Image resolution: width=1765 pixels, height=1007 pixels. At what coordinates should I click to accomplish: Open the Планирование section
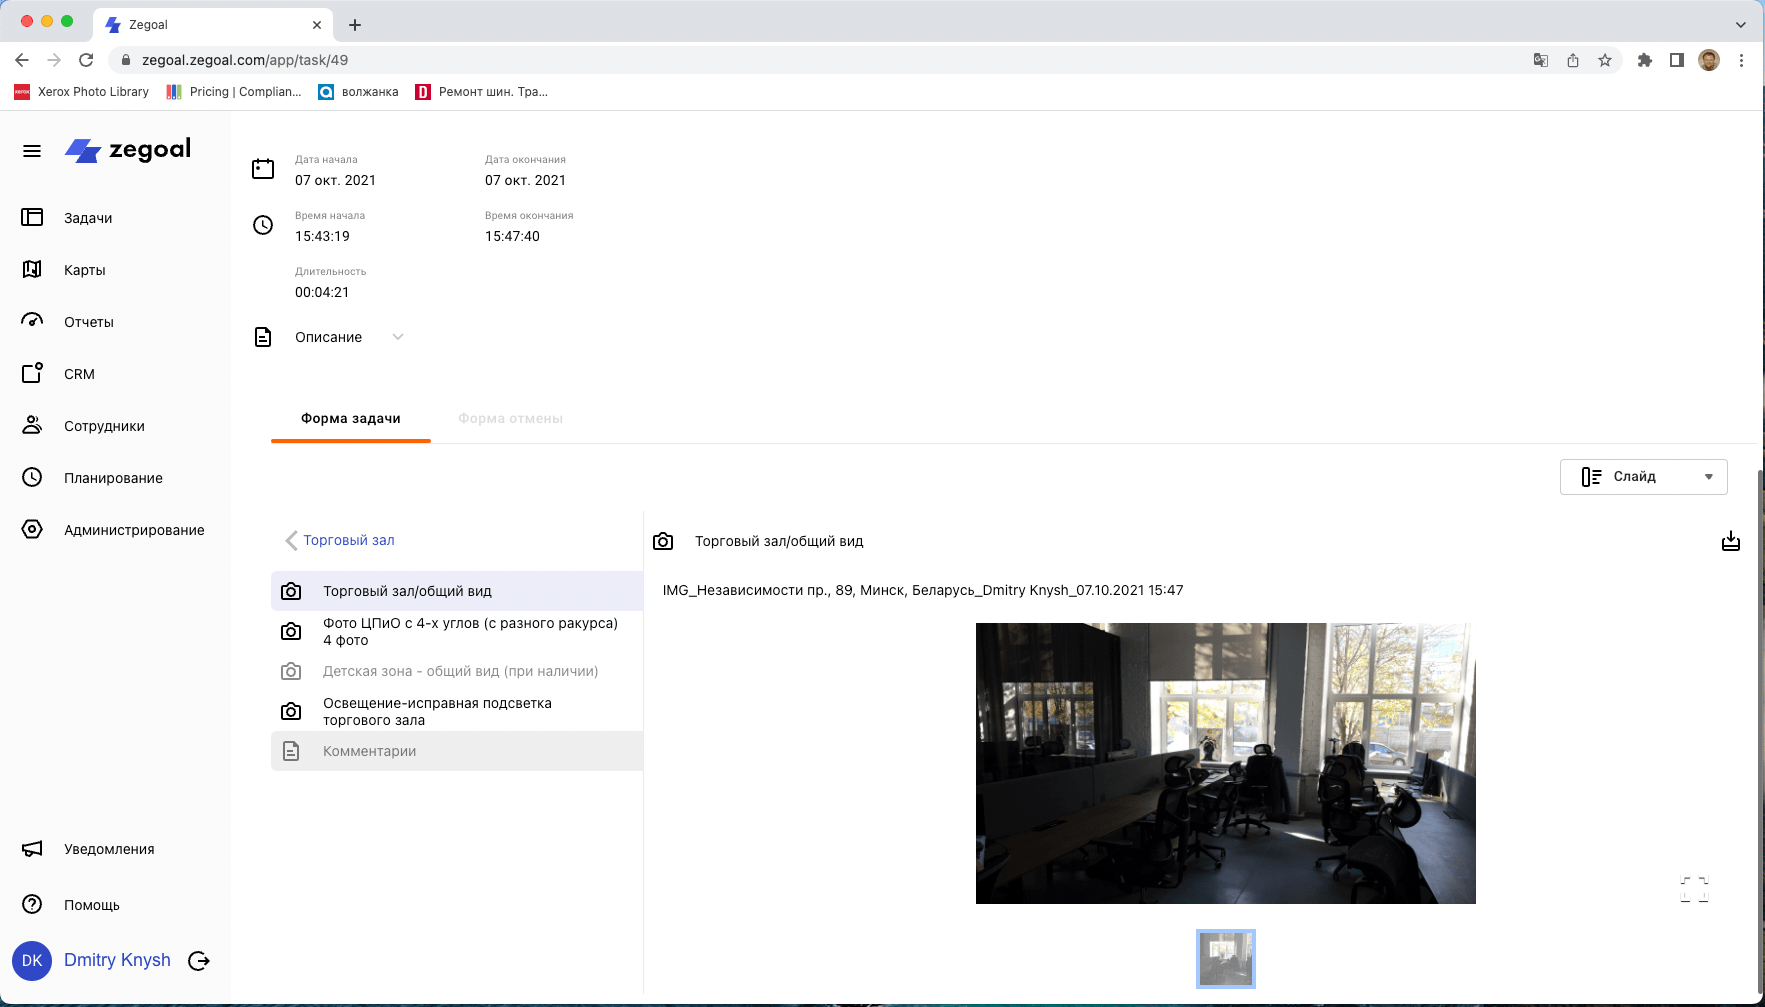[113, 477]
